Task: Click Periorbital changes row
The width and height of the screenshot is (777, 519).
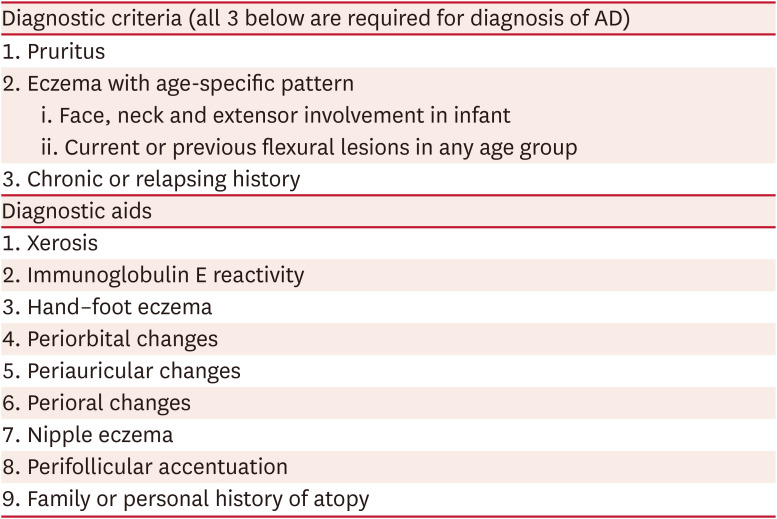Action: pos(109,339)
